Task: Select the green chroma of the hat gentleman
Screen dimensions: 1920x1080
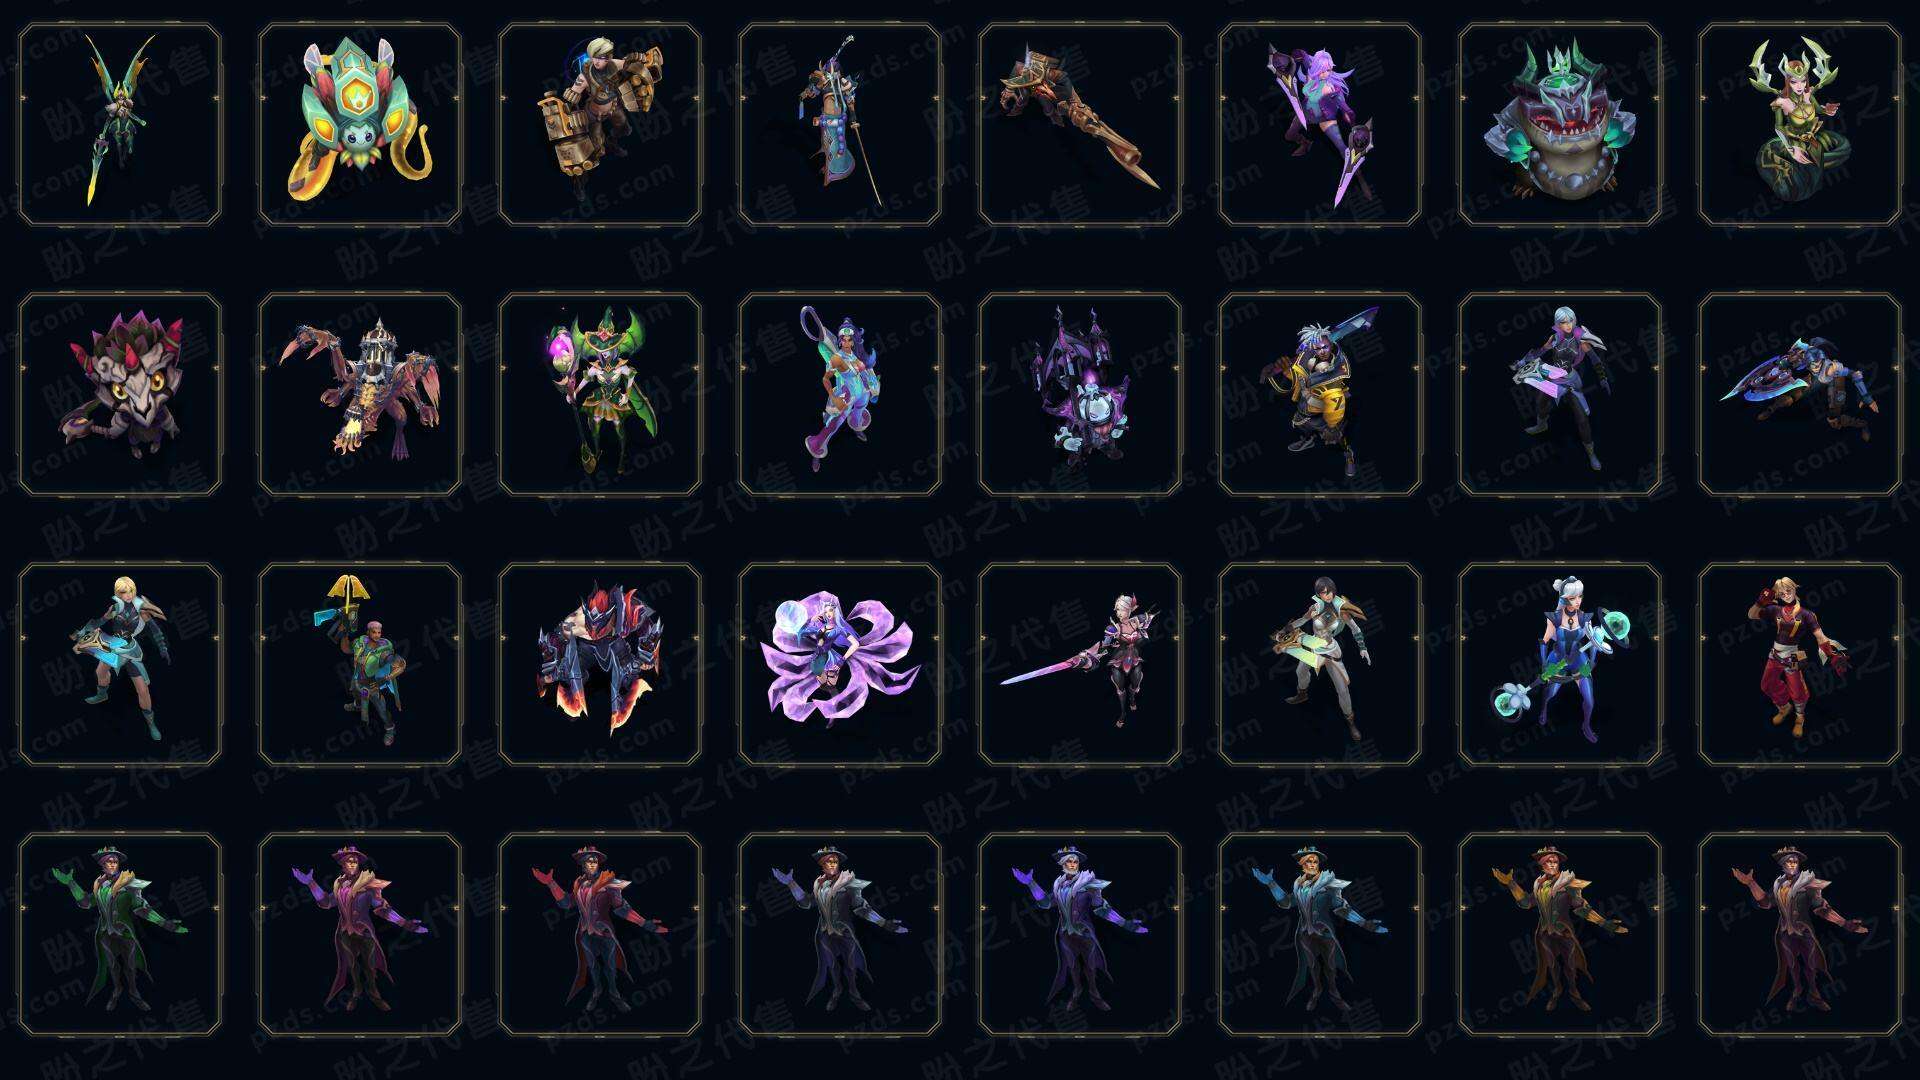Action: (120, 934)
